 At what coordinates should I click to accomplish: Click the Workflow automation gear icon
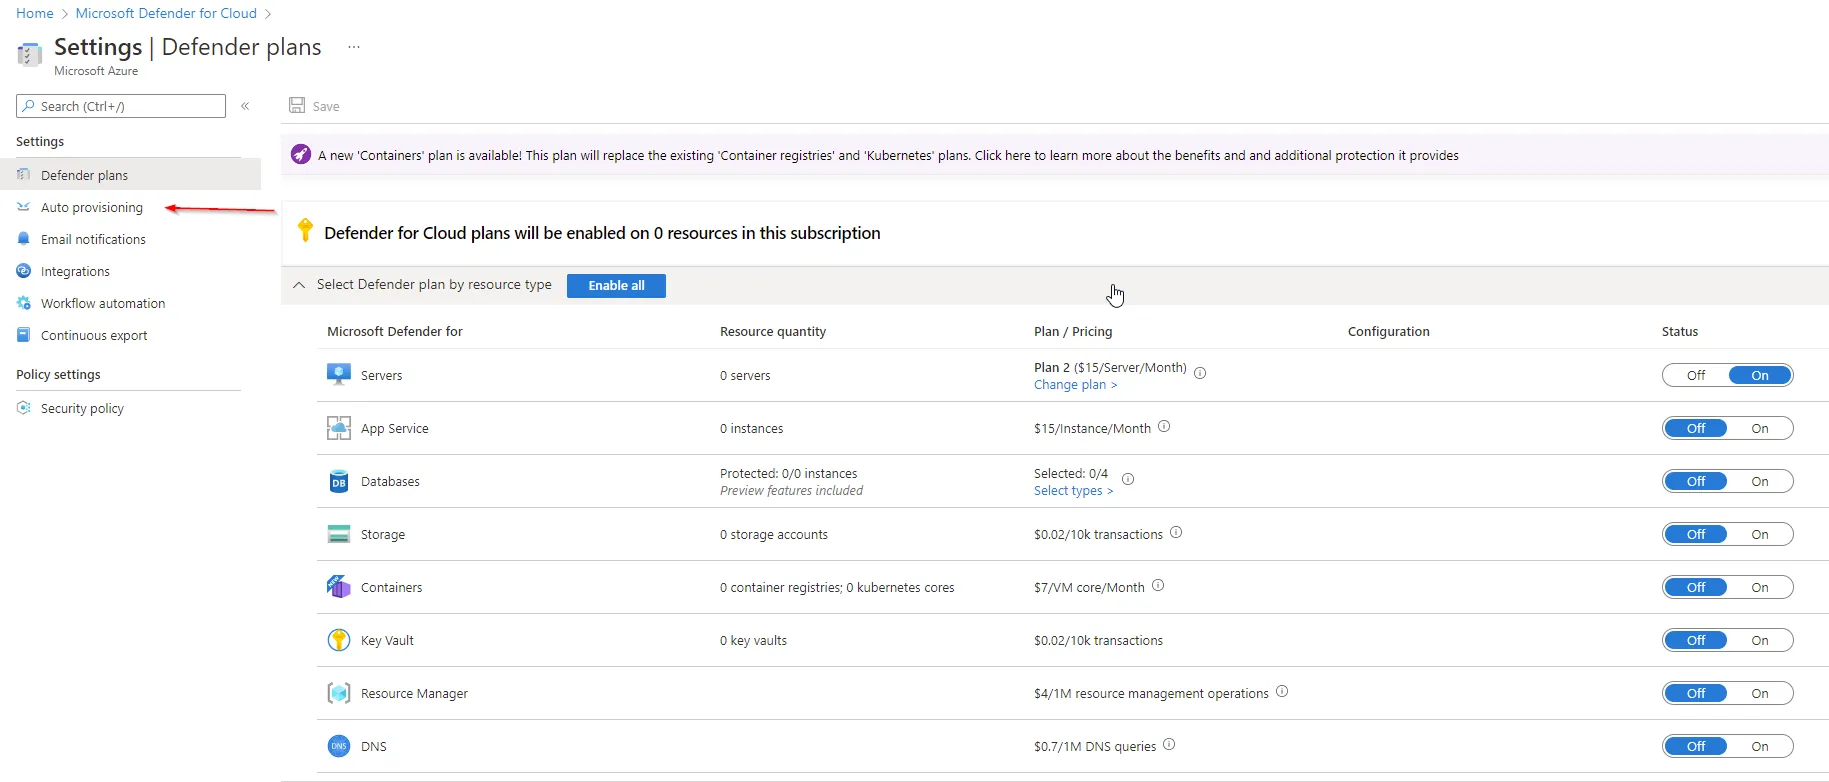24,303
